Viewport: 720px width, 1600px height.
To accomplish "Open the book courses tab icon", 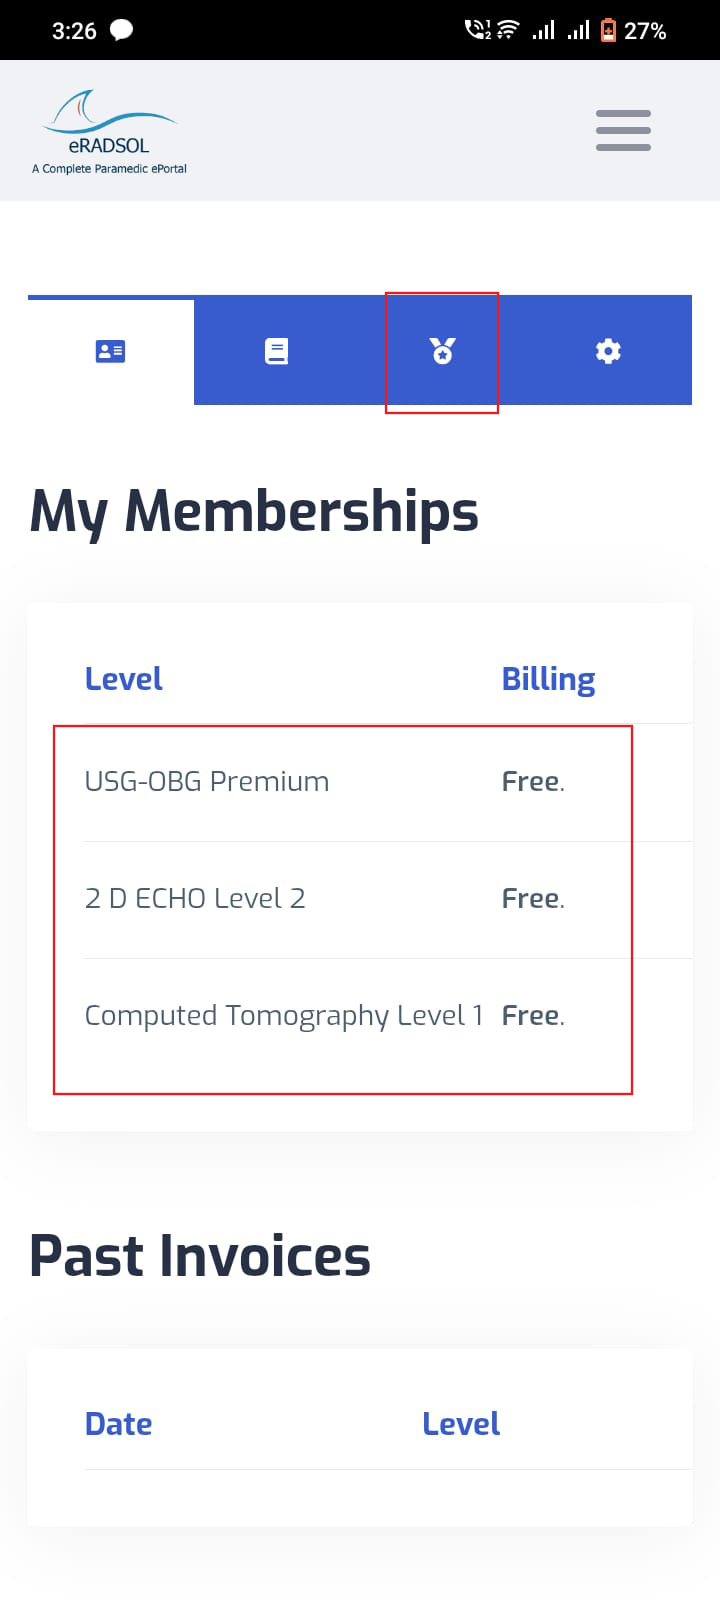I will (276, 351).
